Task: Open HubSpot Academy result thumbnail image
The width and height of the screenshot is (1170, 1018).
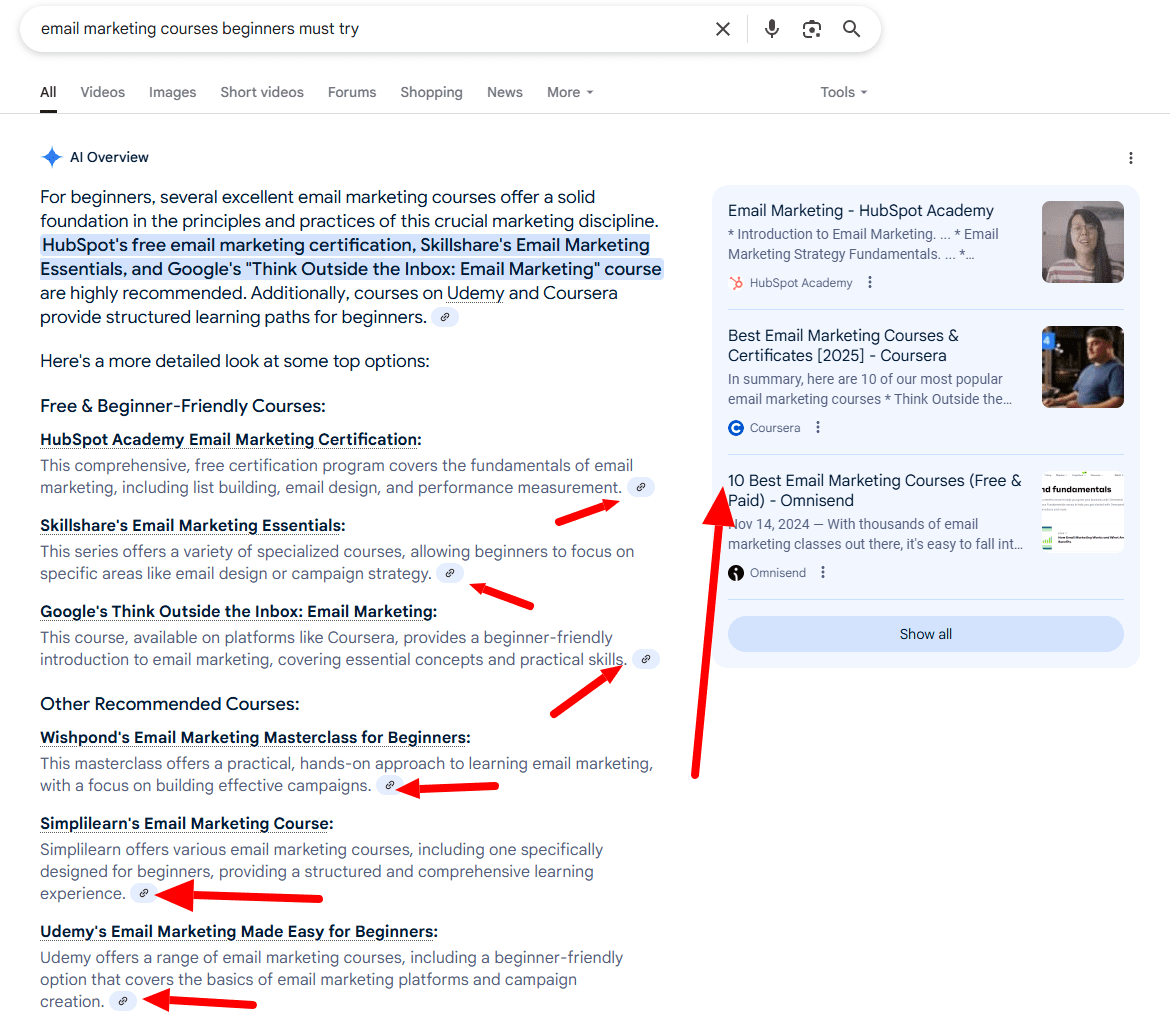Action: 1083,242
